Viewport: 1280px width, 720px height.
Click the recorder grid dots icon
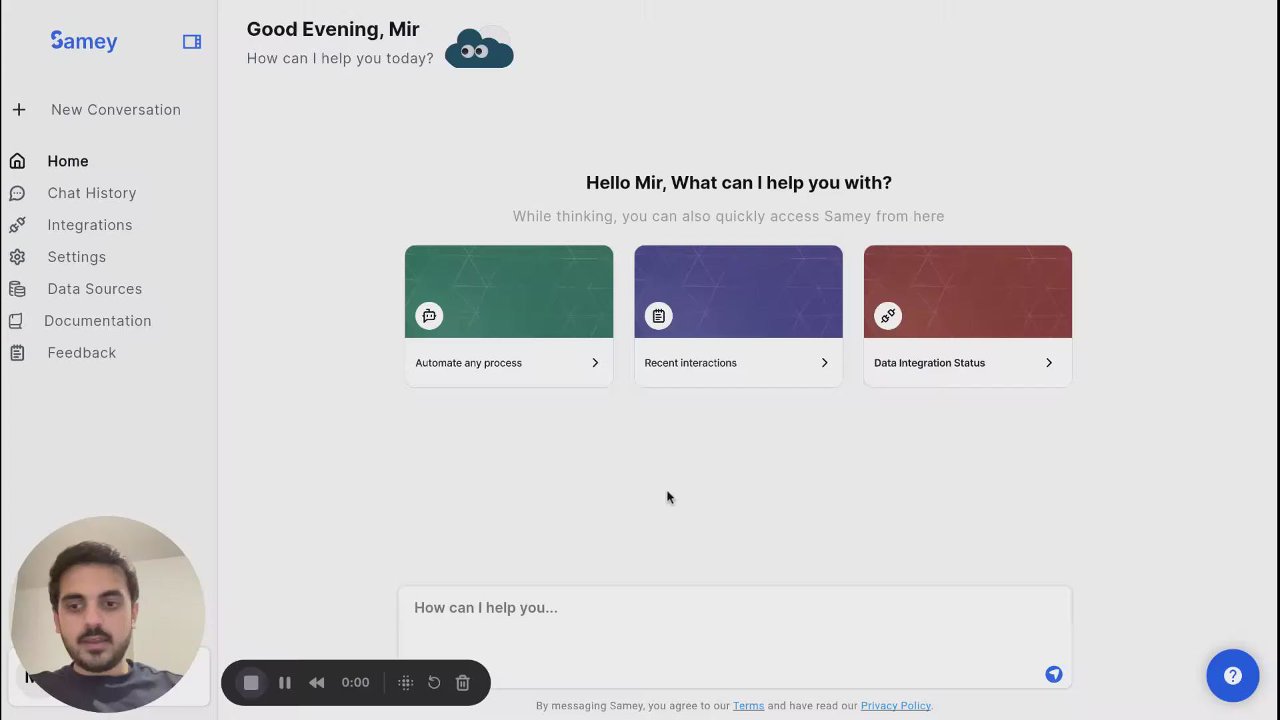(x=405, y=683)
